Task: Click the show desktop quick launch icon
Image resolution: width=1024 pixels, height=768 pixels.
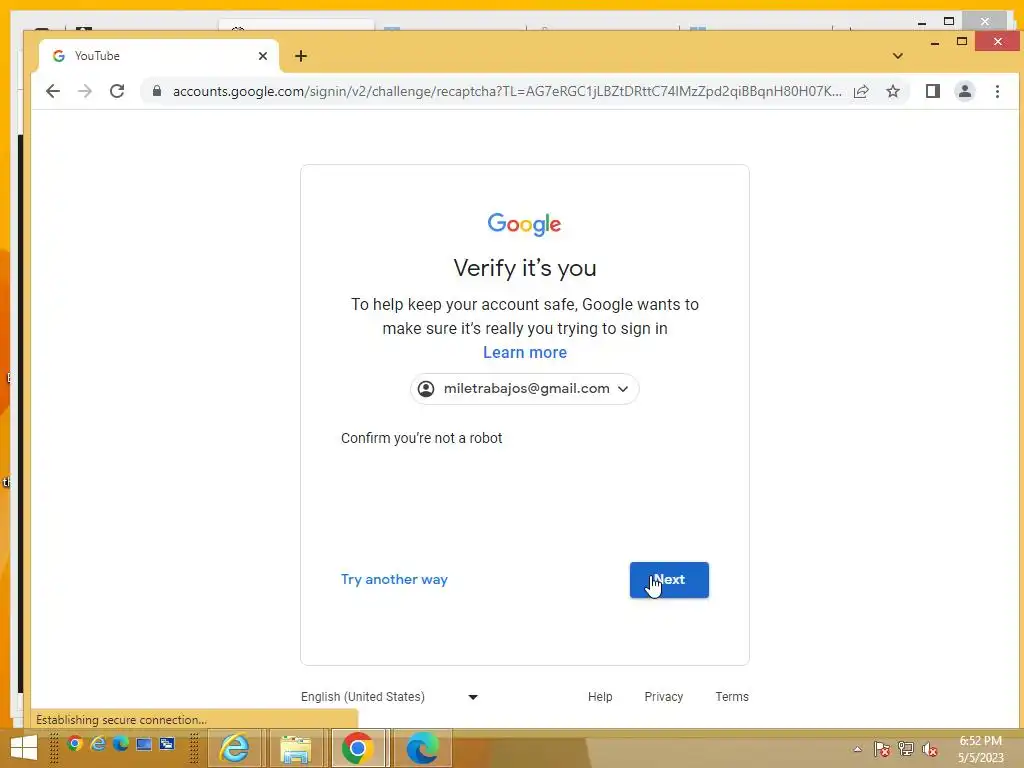Action: point(144,744)
